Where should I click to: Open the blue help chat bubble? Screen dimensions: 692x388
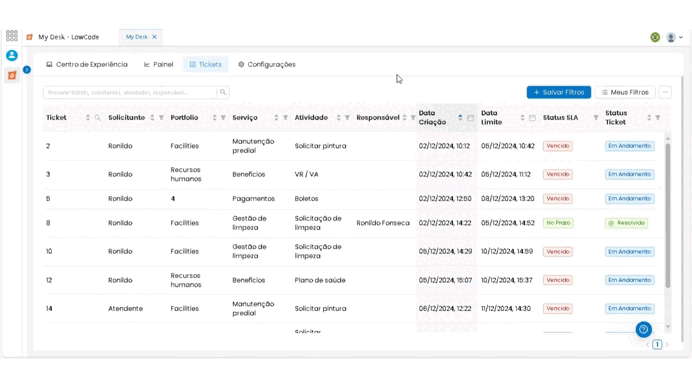pos(643,329)
